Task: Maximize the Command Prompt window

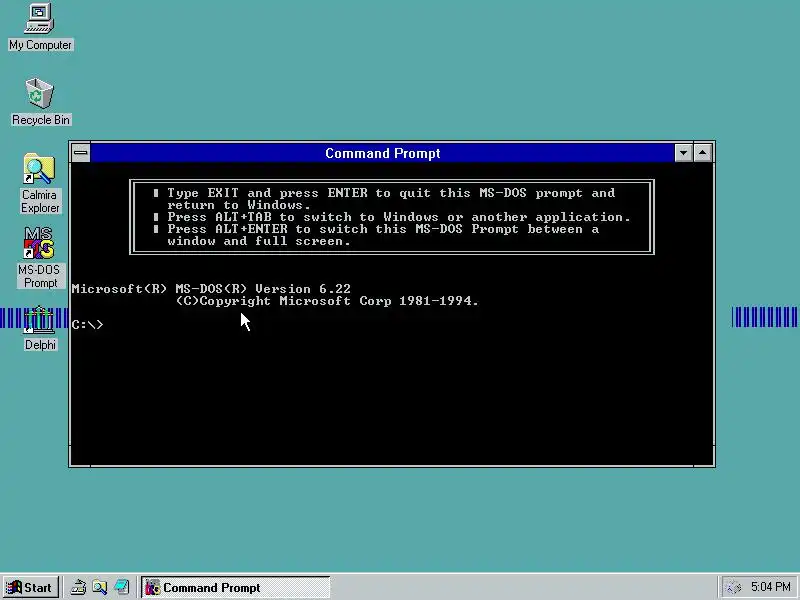Action: [x=703, y=153]
